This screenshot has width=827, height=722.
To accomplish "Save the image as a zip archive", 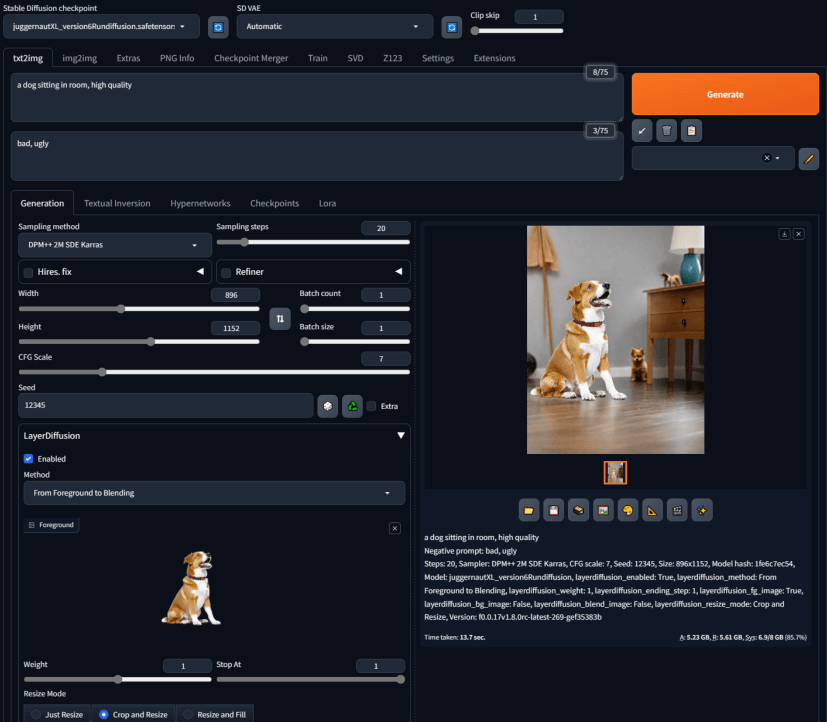I will (x=578, y=510).
